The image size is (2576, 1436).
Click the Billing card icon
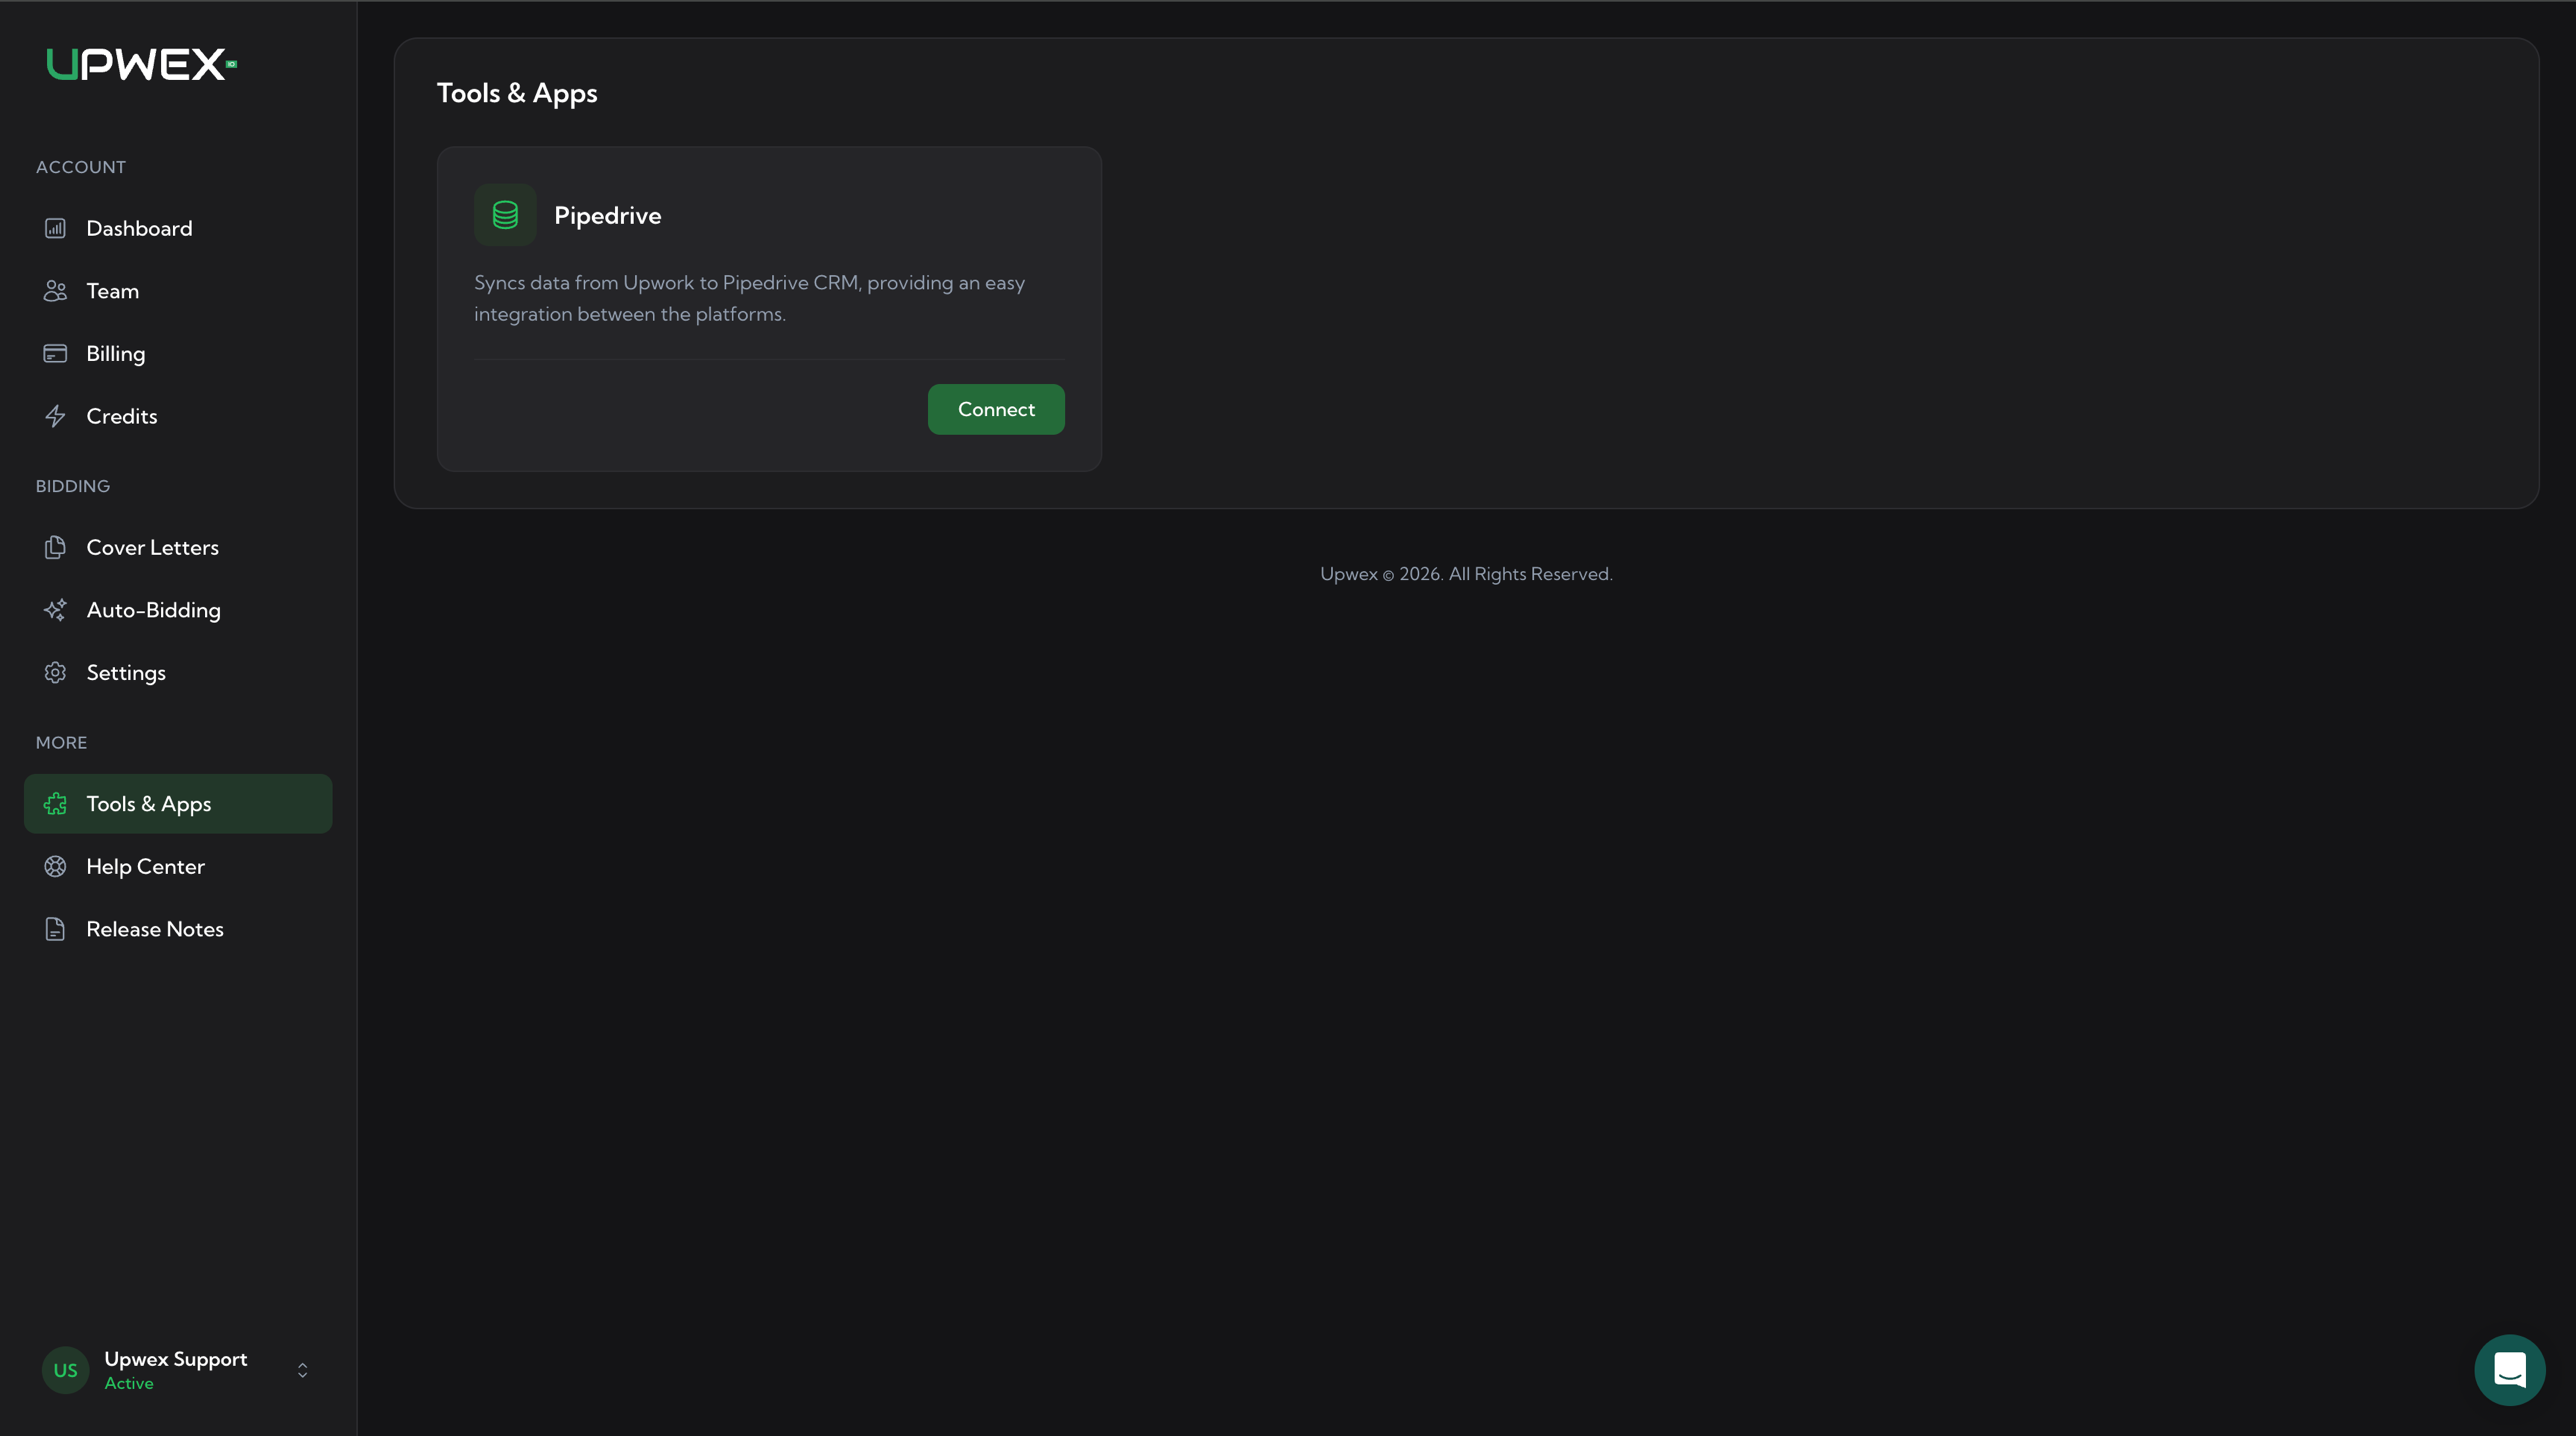point(55,353)
